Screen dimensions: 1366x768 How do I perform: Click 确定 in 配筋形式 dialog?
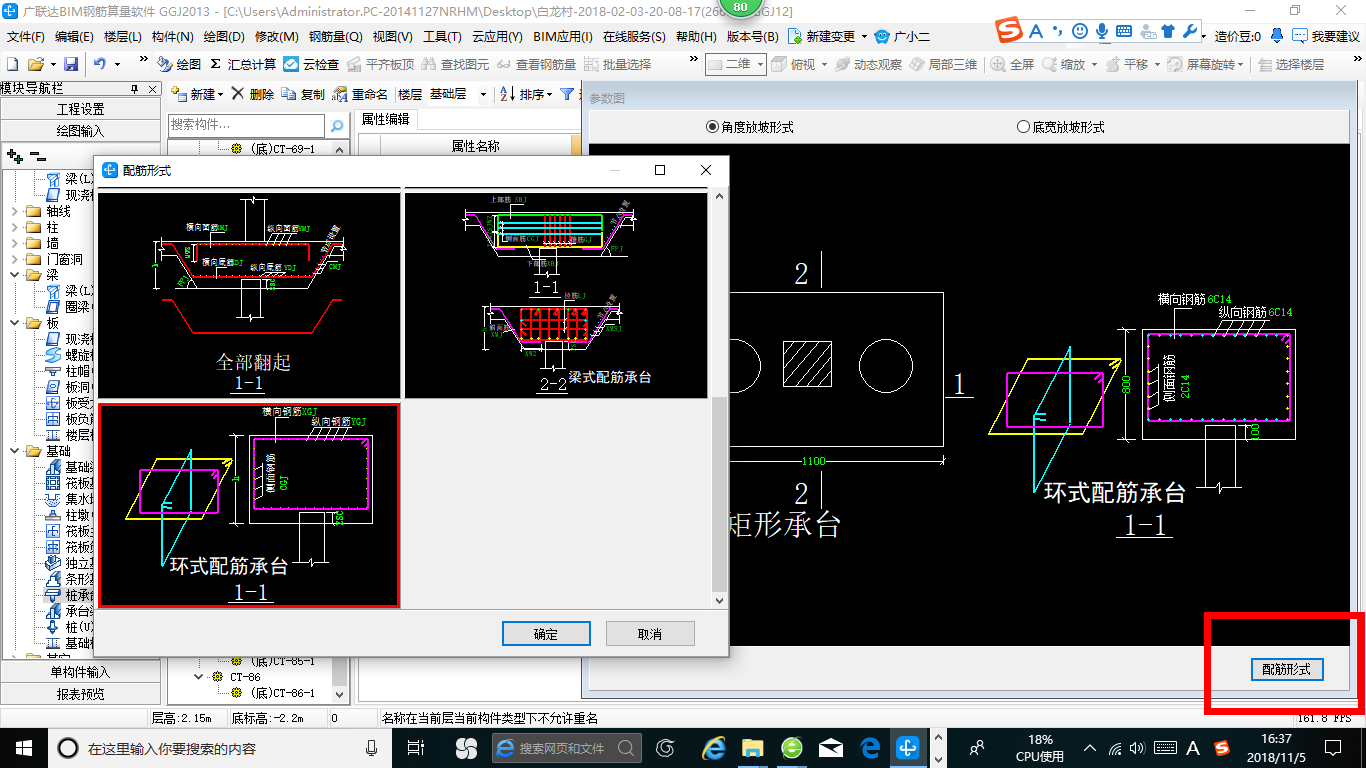pyautogui.click(x=546, y=634)
